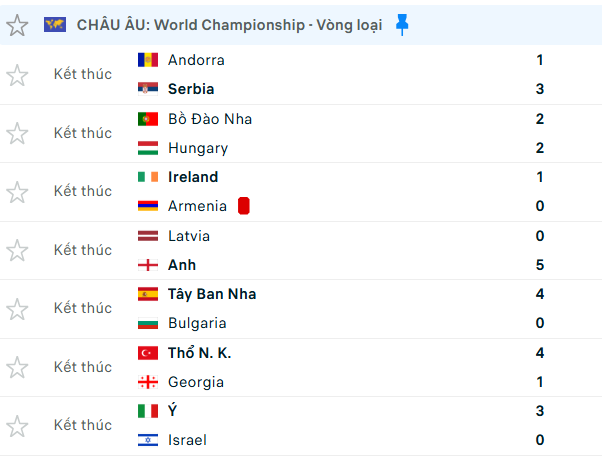602x459 pixels.
Task: Mark Latvia vs Anh match as favorite
Action: tap(17, 250)
